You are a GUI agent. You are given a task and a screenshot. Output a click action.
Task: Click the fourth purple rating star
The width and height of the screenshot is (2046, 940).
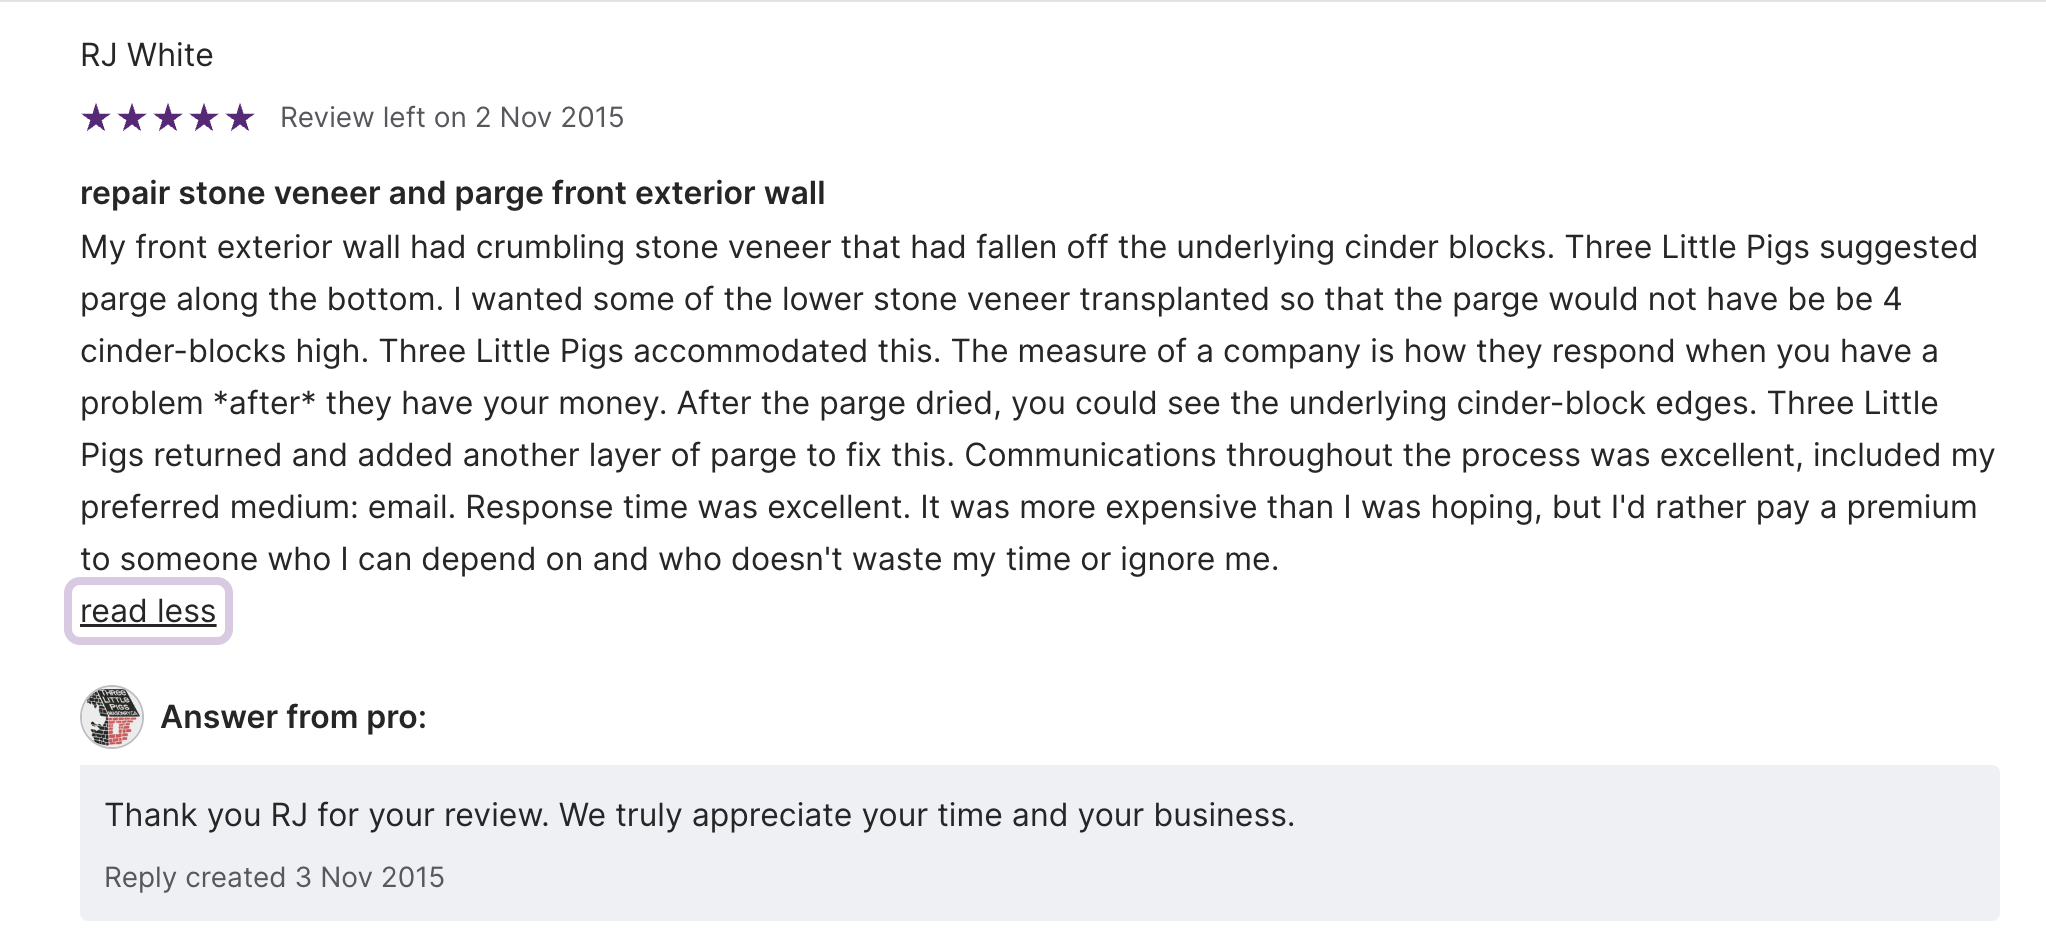(204, 118)
